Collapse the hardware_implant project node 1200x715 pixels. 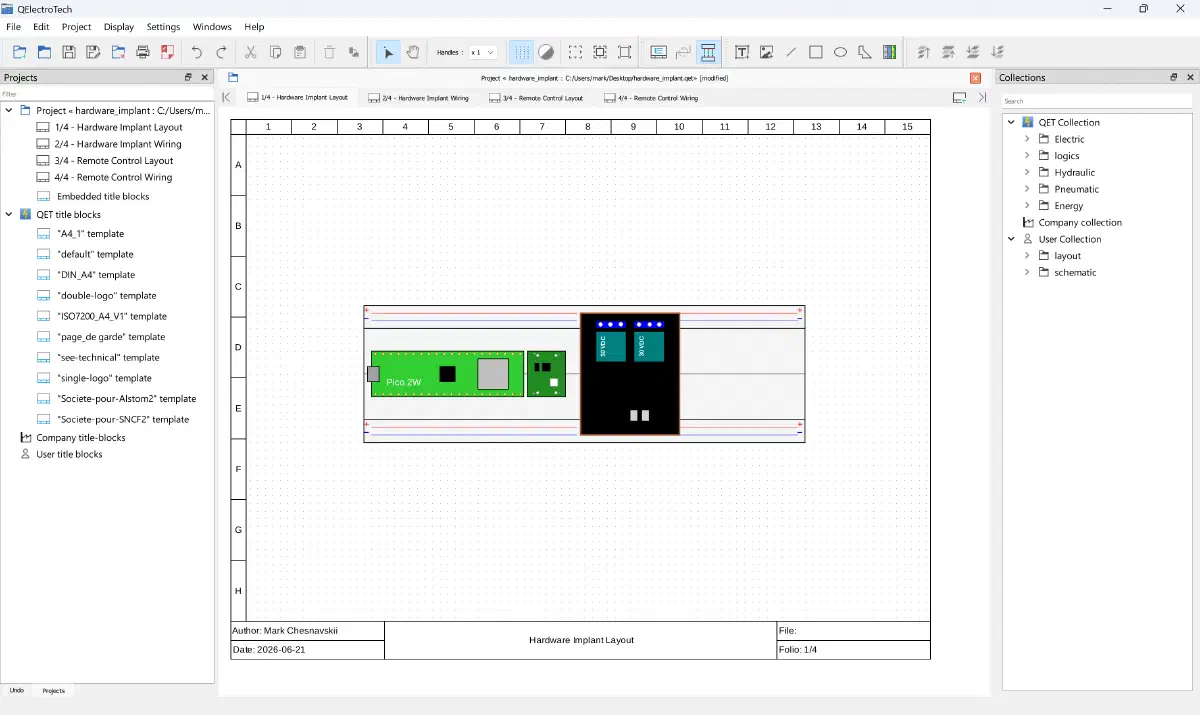pyautogui.click(x=9, y=110)
